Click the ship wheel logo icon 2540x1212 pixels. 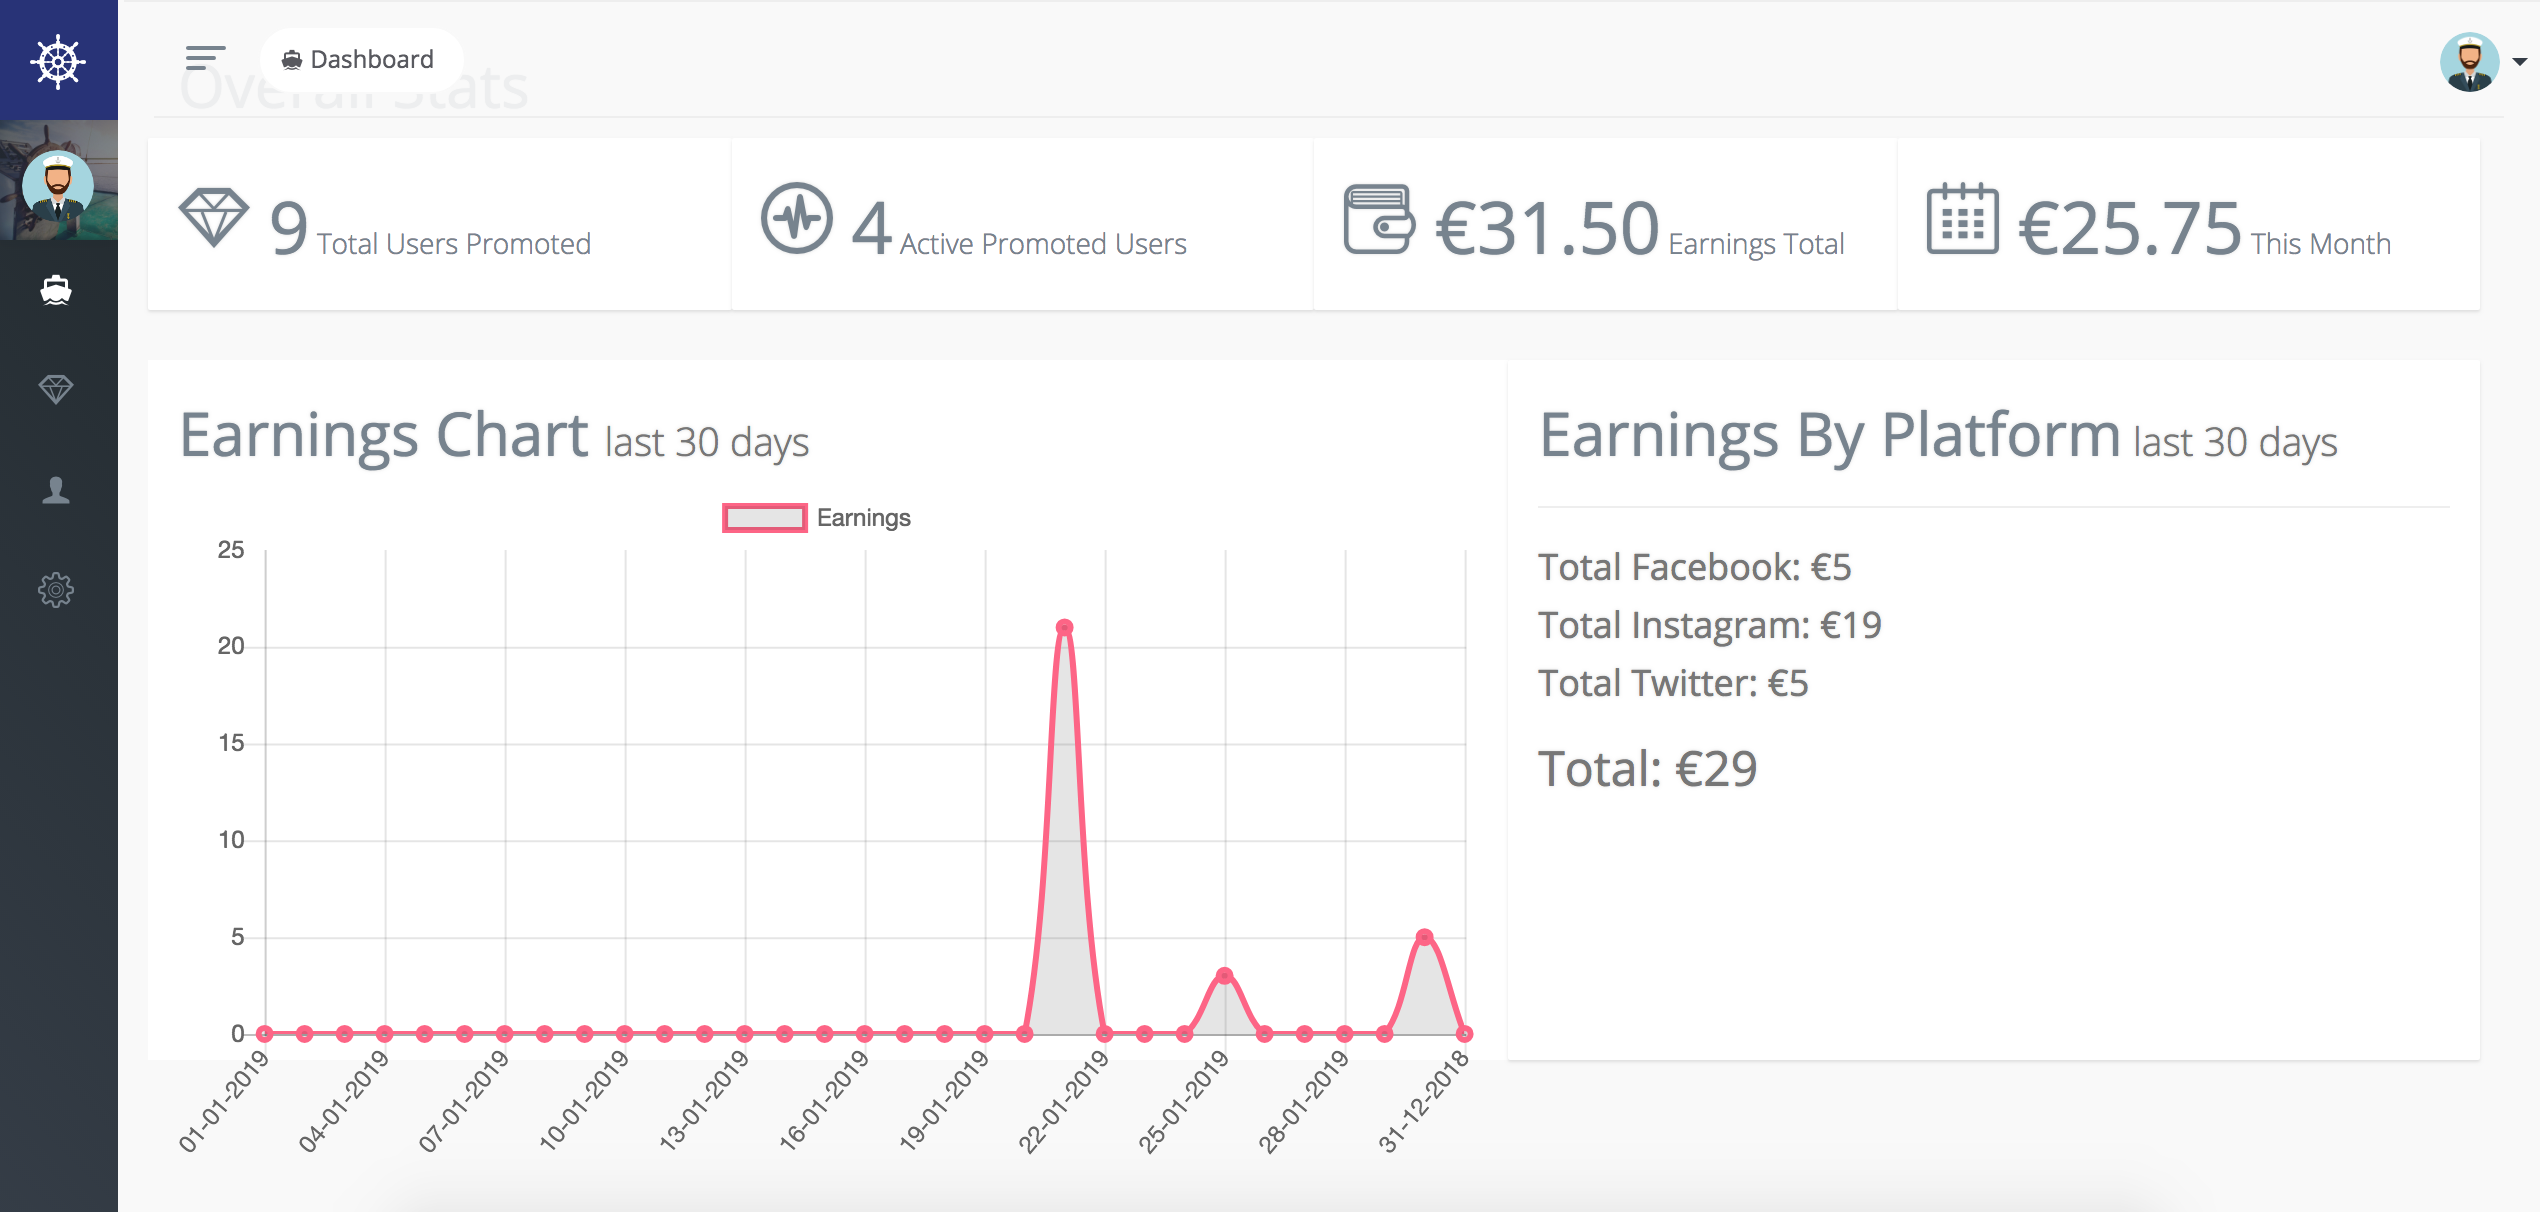point(58,61)
